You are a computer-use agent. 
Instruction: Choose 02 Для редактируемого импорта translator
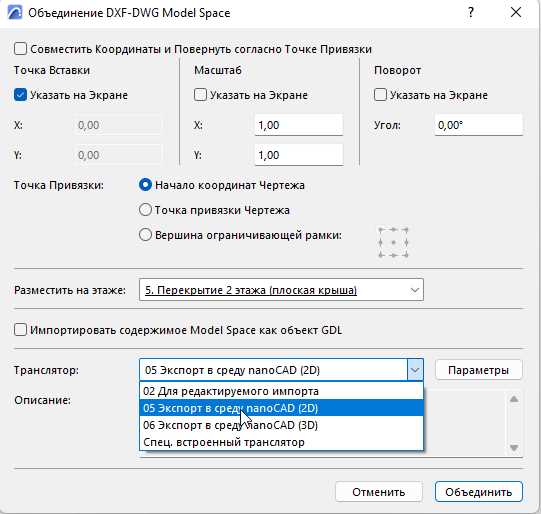(281, 391)
